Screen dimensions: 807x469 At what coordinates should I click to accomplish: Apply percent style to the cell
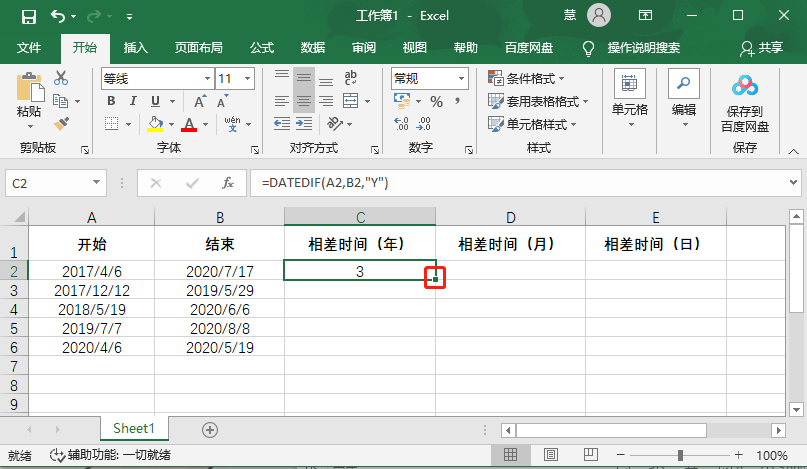click(436, 101)
